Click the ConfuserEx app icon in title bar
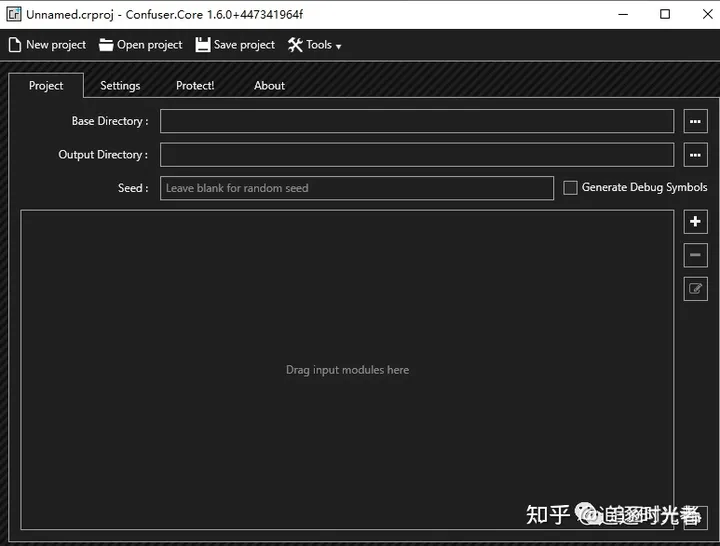Image resolution: width=720 pixels, height=546 pixels. pyautogui.click(x=14, y=14)
